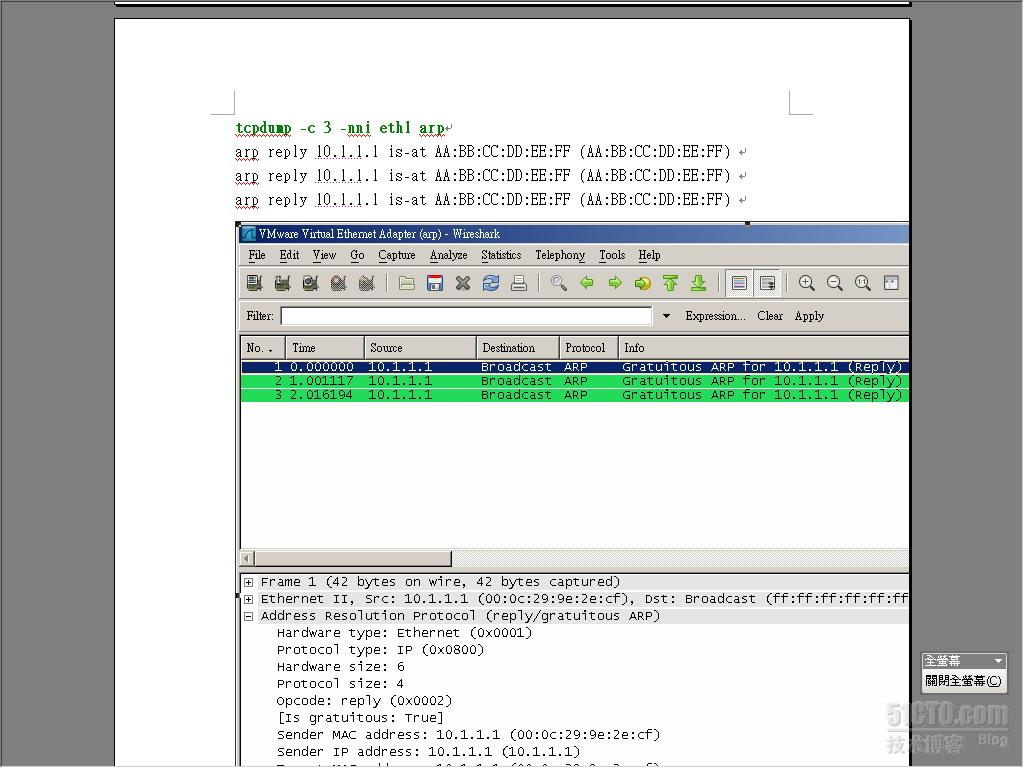
Task: Open the Capture menu
Action: (396, 255)
